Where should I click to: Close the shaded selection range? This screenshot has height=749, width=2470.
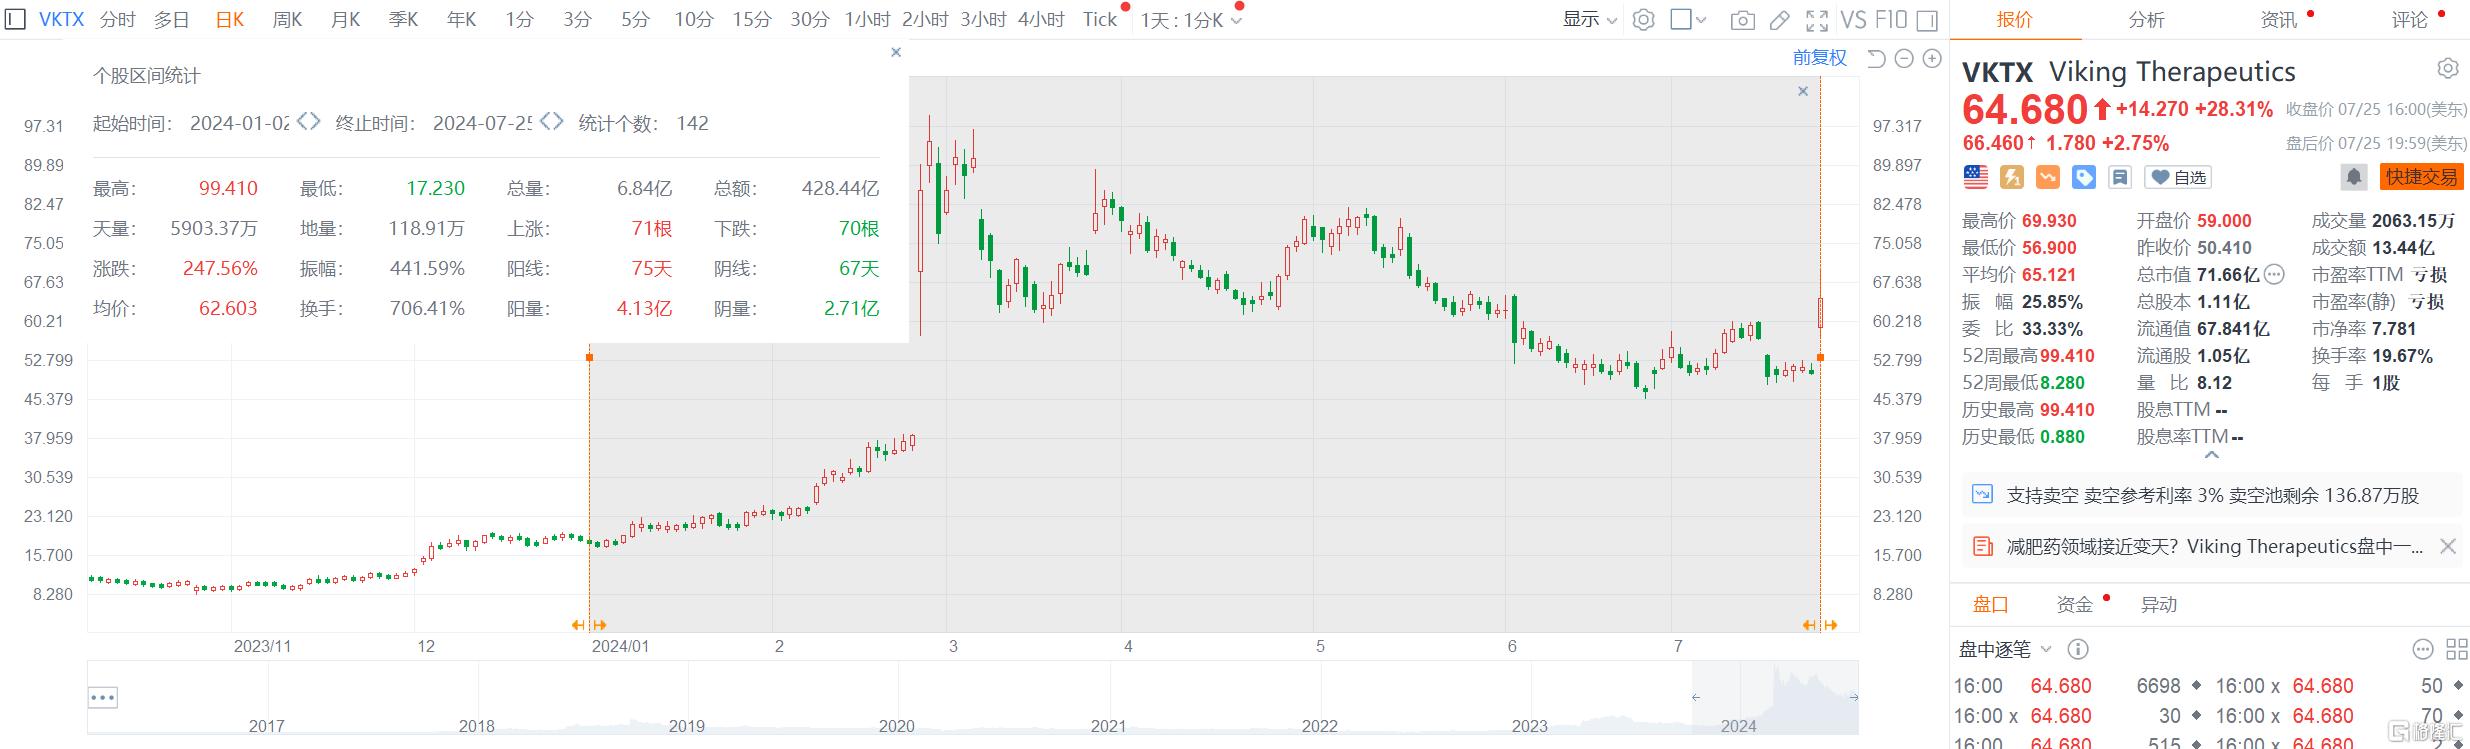pos(1803,91)
